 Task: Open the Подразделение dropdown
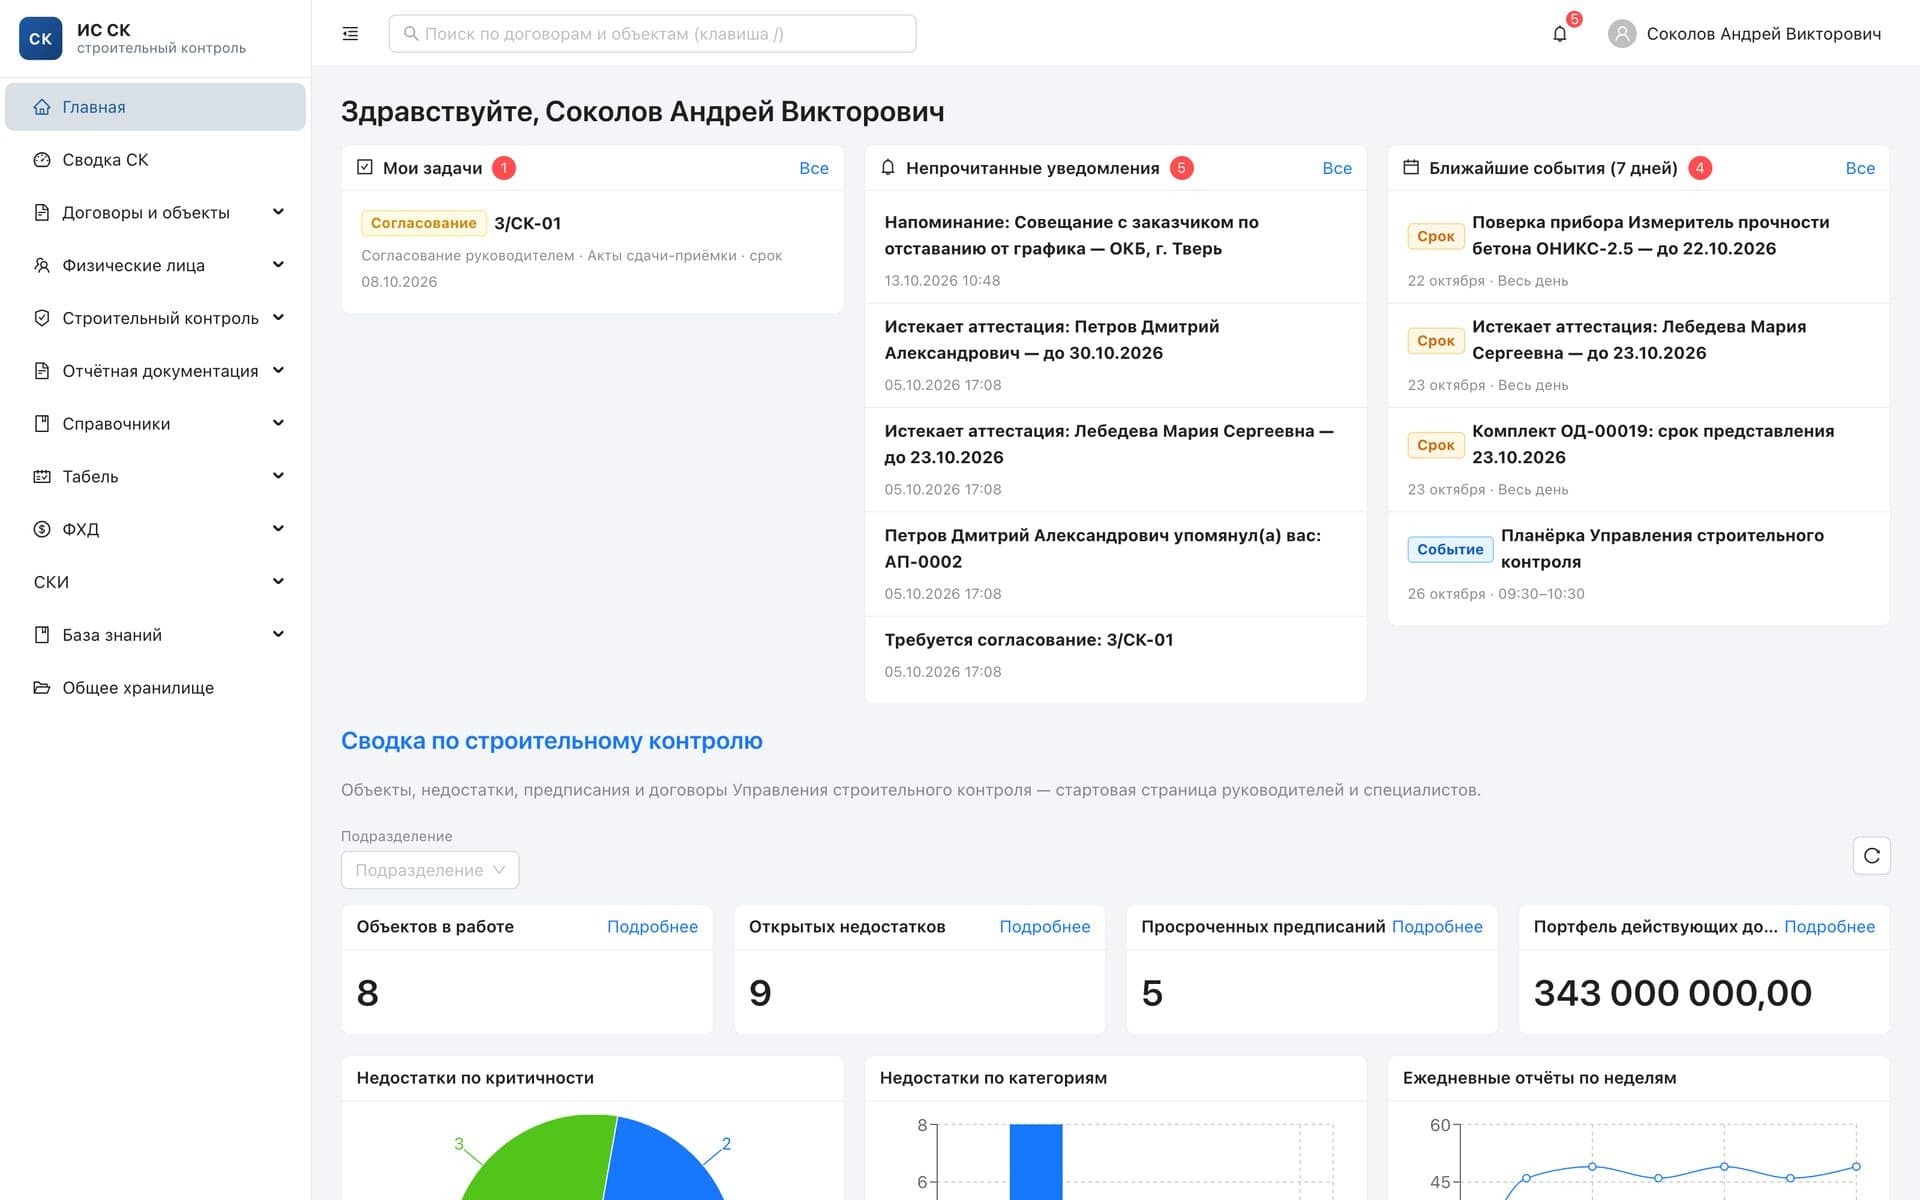430,870
